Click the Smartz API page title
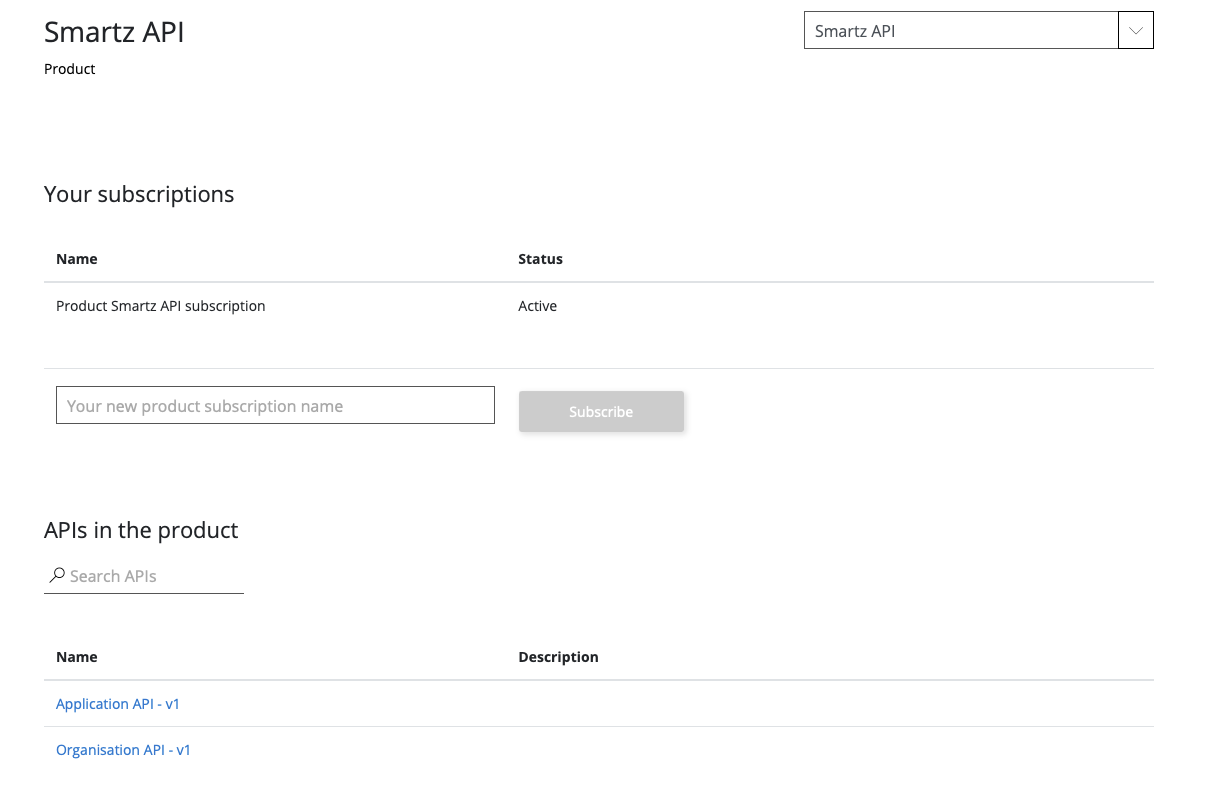The image size is (1220, 796). [114, 32]
